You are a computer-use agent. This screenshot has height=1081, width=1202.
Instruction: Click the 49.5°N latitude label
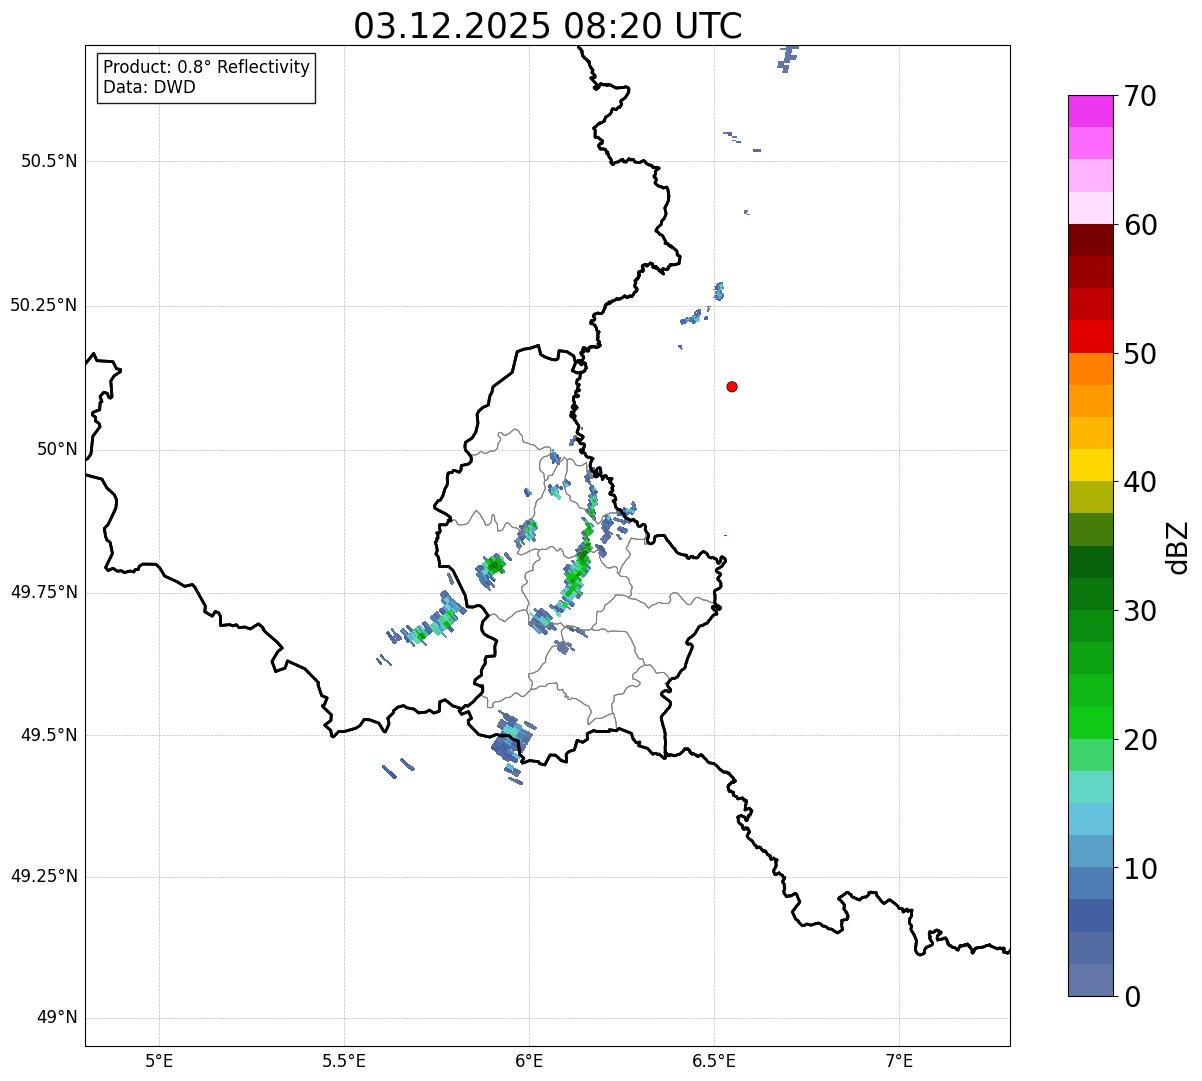49,735
